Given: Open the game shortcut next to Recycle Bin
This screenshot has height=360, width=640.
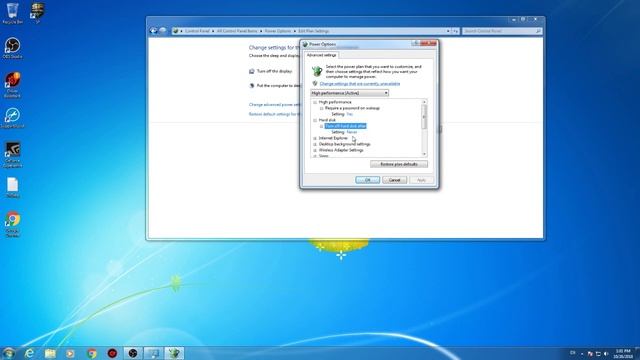Looking at the screenshot, I should tap(37, 13).
